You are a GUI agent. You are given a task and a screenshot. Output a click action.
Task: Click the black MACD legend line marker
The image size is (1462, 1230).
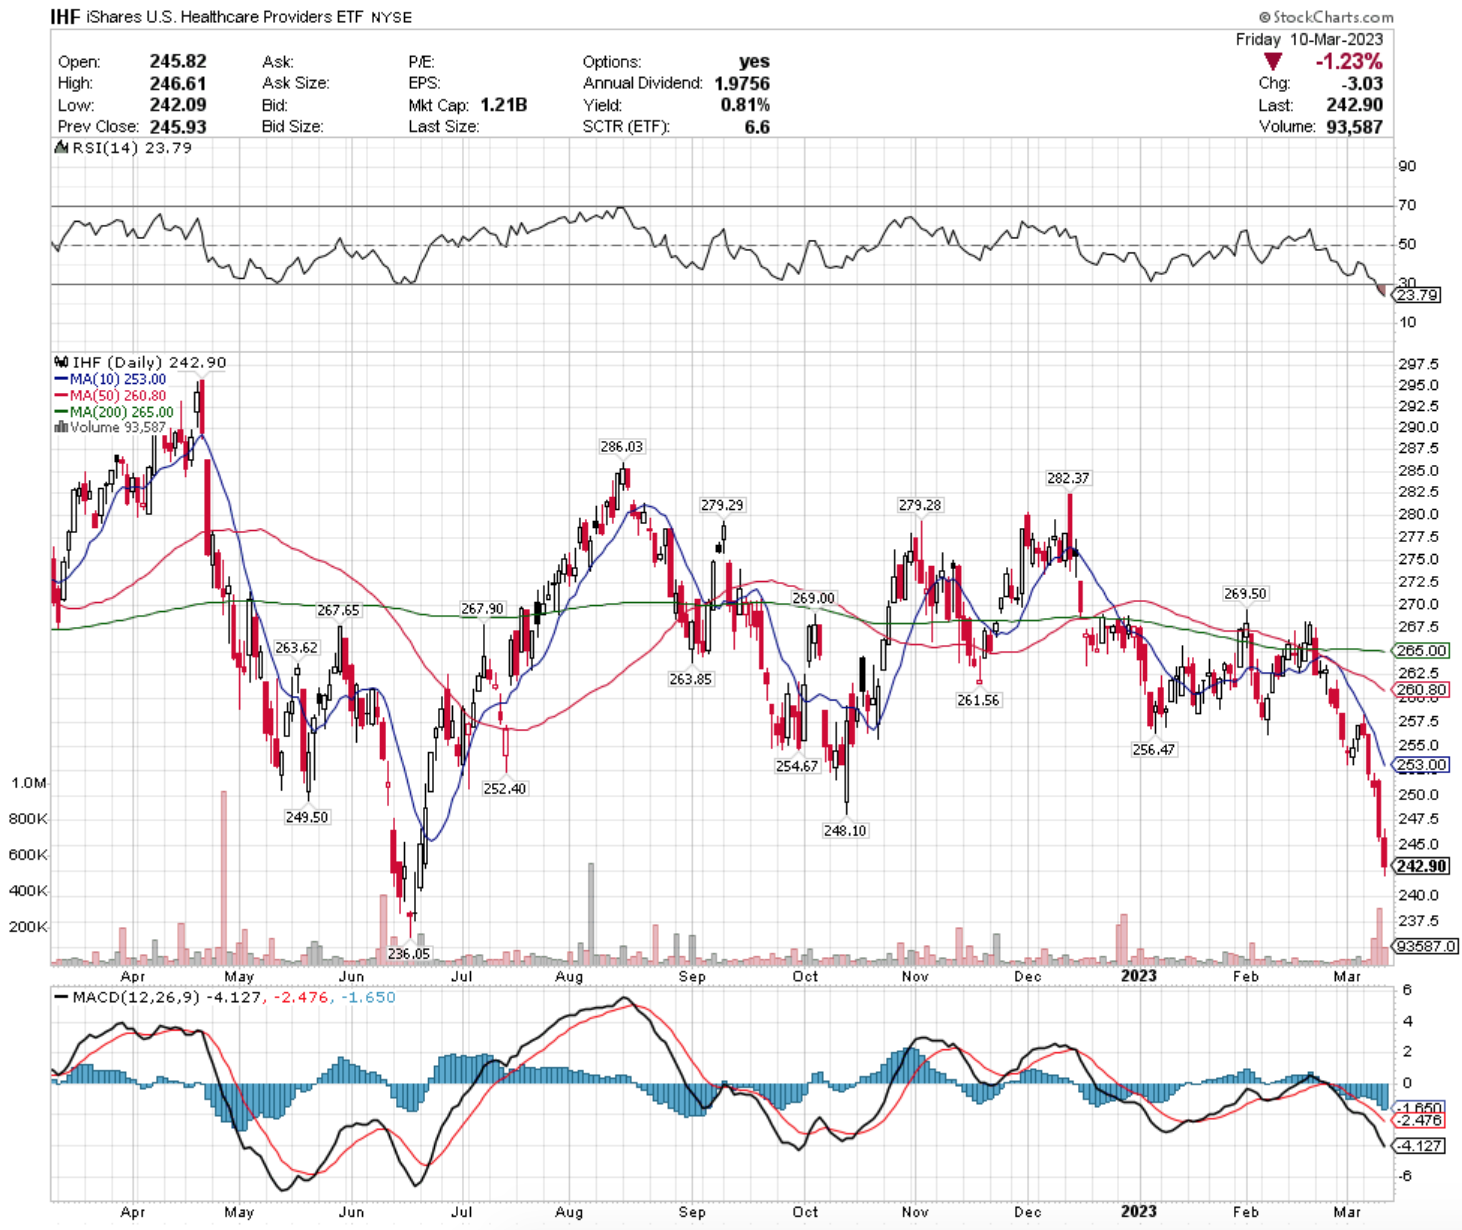click(x=61, y=997)
